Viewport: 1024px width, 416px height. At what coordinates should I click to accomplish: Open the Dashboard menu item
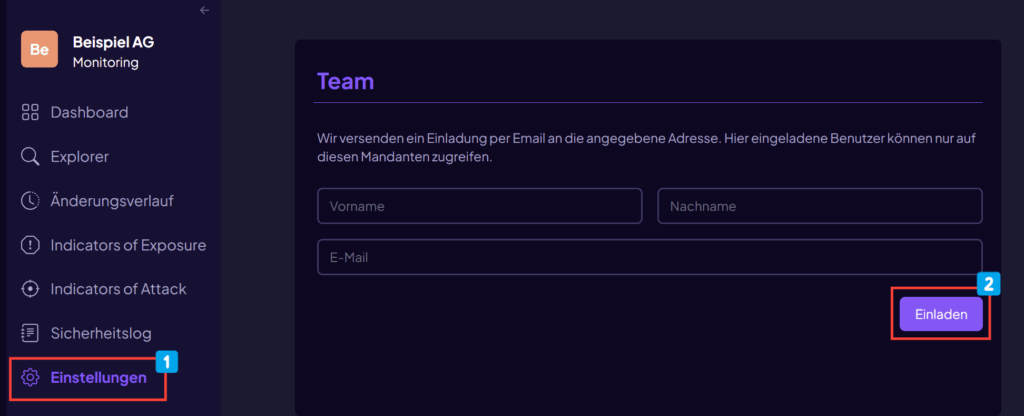click(x=89, y=112)
